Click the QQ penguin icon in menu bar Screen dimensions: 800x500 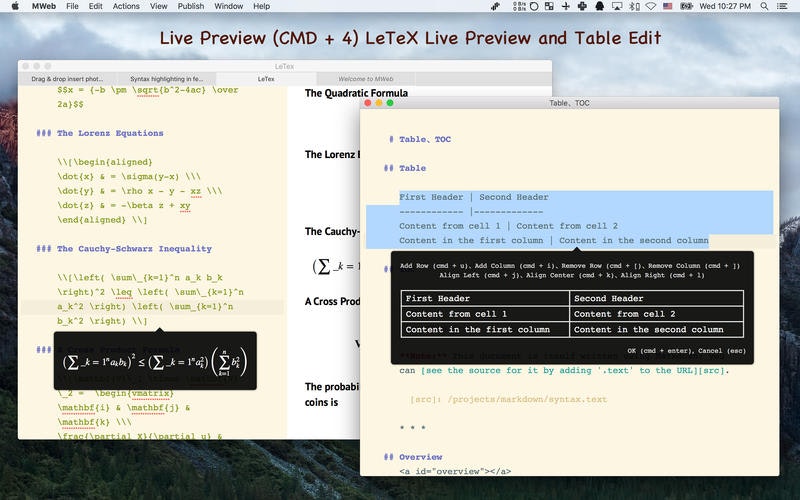point(600,6)
